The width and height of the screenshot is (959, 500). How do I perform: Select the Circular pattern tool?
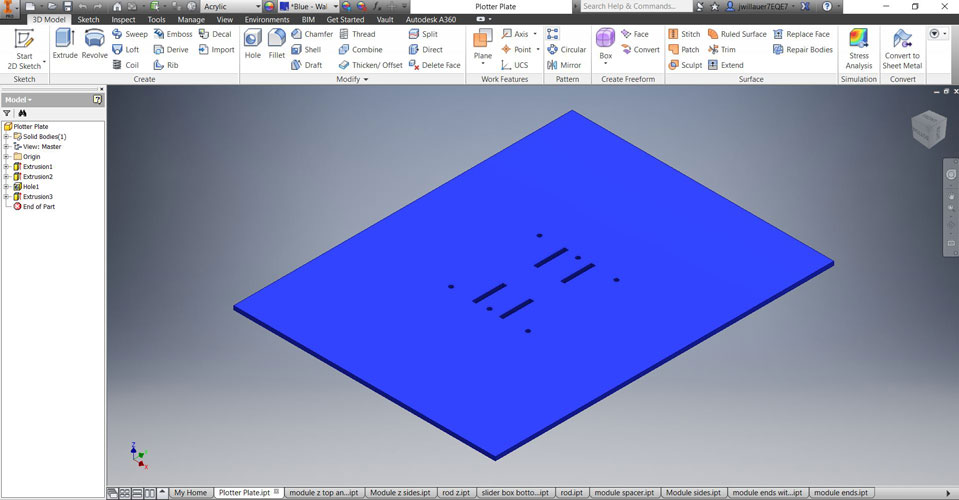pyautogui.click(x=566, y=50)
